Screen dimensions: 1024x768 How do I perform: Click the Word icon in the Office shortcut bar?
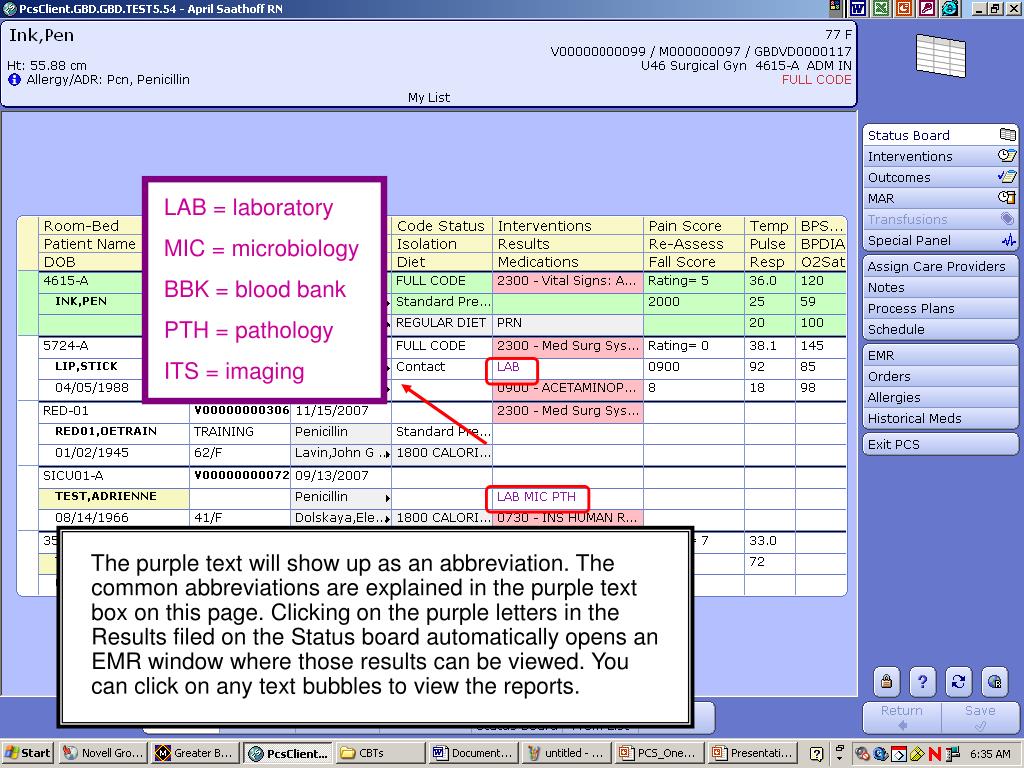(x=858, y=8)
